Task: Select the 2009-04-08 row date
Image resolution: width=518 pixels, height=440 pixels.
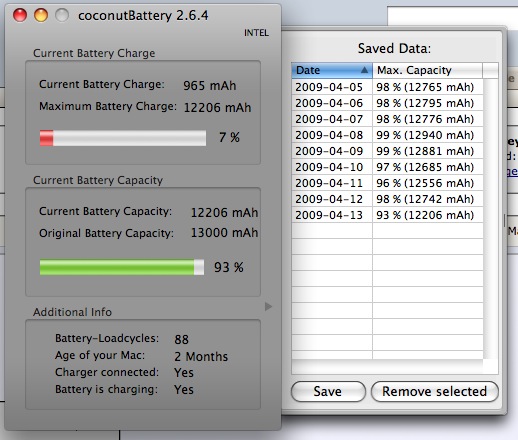Action: click(x=329, y=135)
